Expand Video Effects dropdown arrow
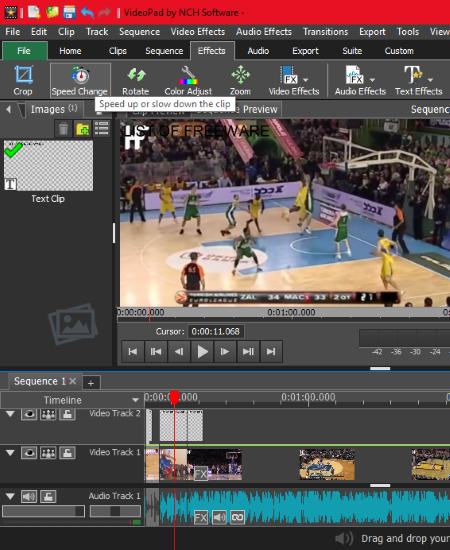This screenshot has width=450, height=550. click(x=306, y=80)
